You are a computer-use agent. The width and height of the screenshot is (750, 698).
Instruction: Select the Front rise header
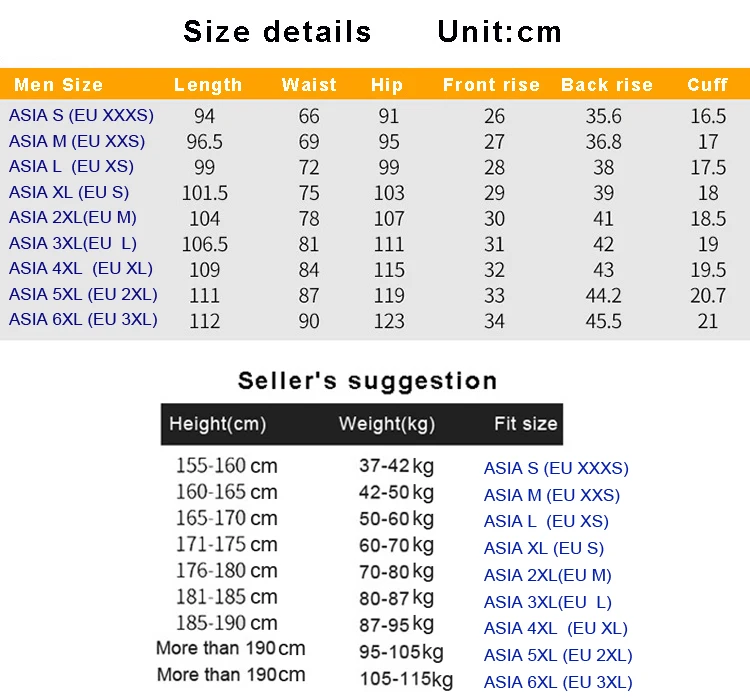pos(491,85)
